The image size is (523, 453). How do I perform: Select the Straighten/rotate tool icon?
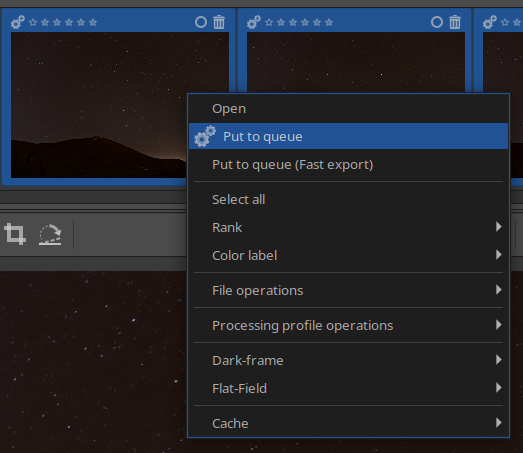50,235
